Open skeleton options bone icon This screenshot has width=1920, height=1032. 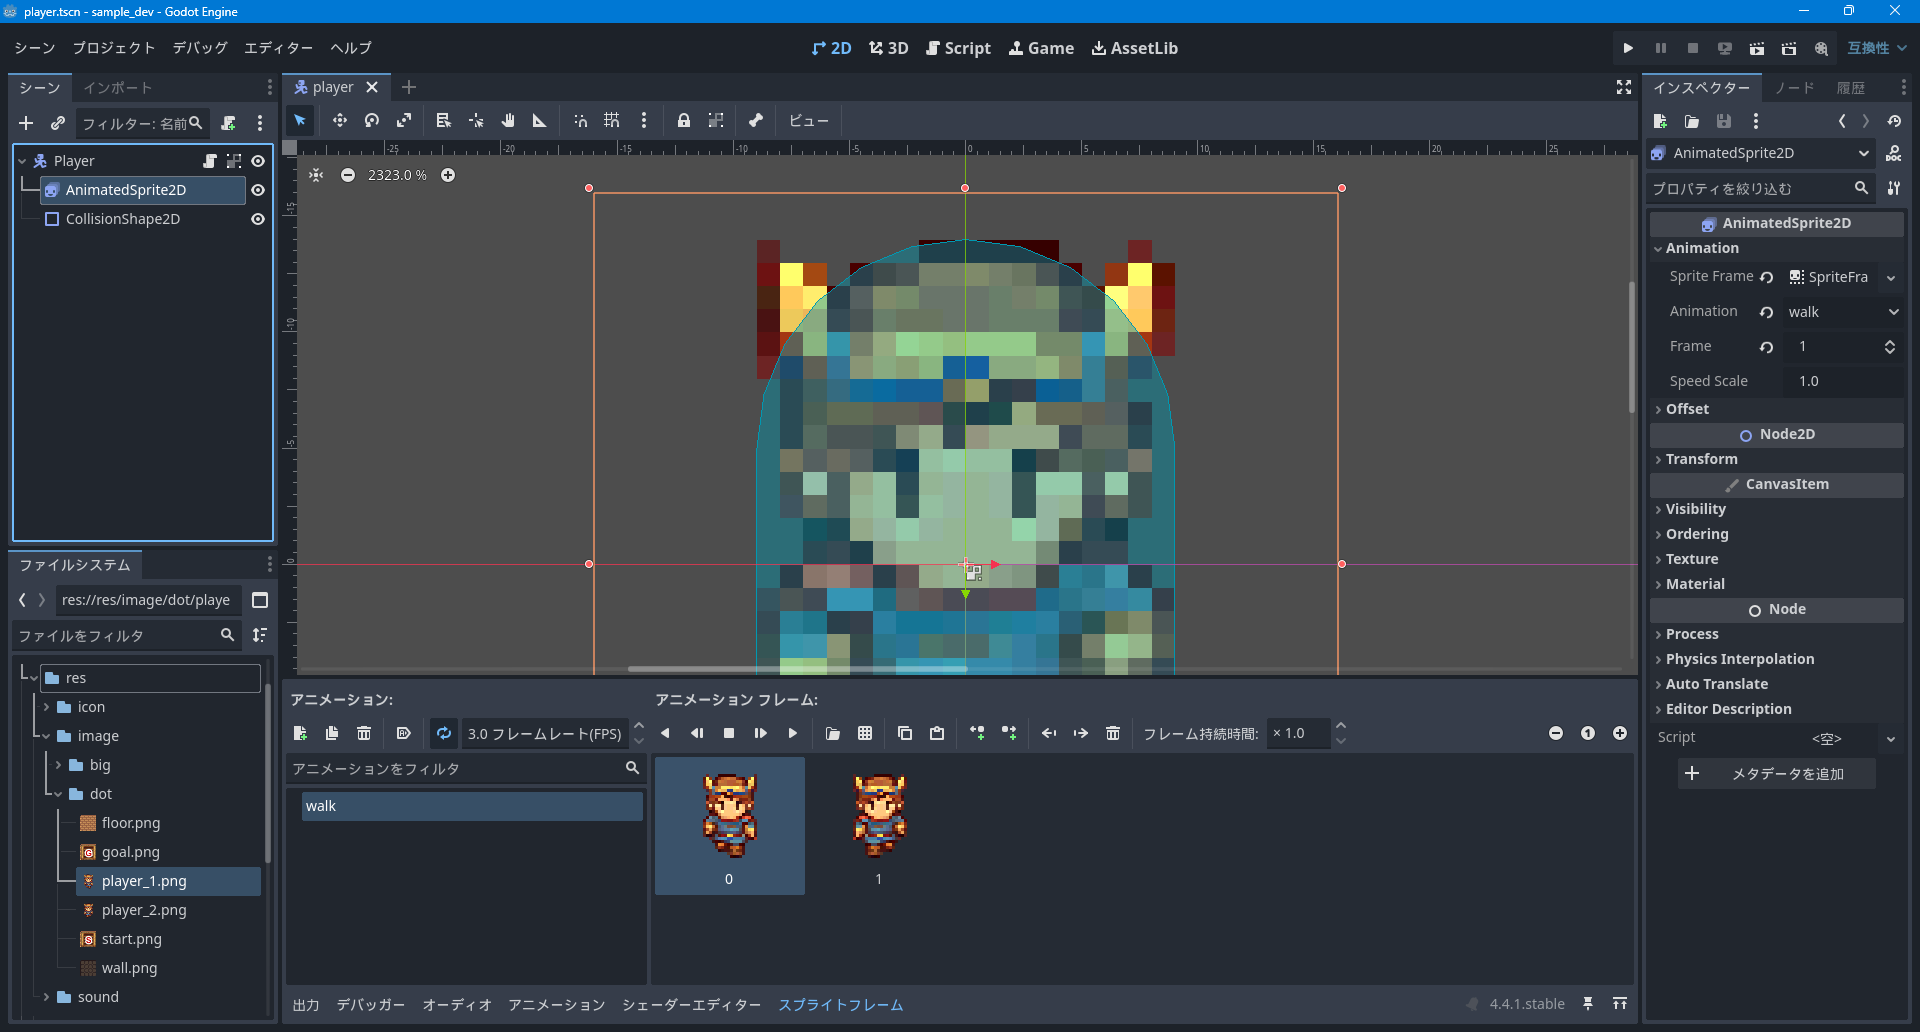coord(756,121)
